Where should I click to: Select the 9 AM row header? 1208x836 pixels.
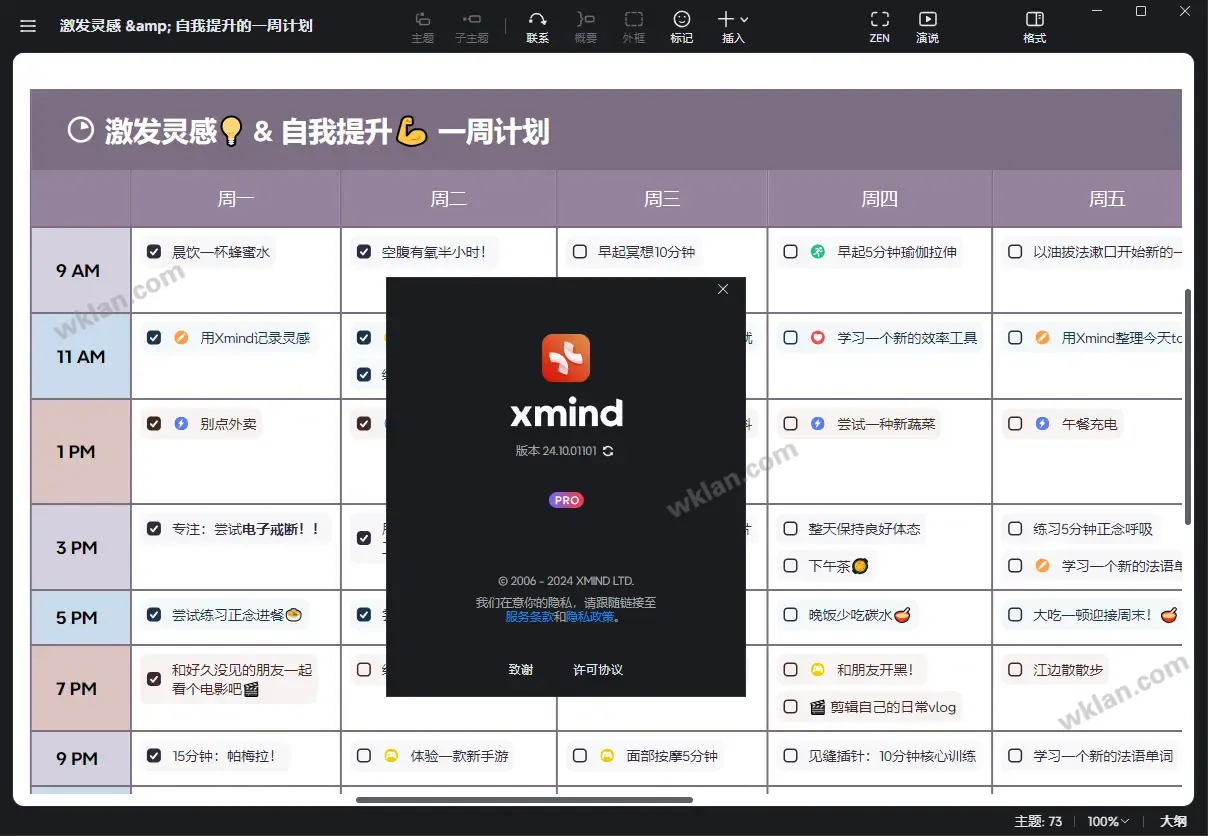point(80,270)
